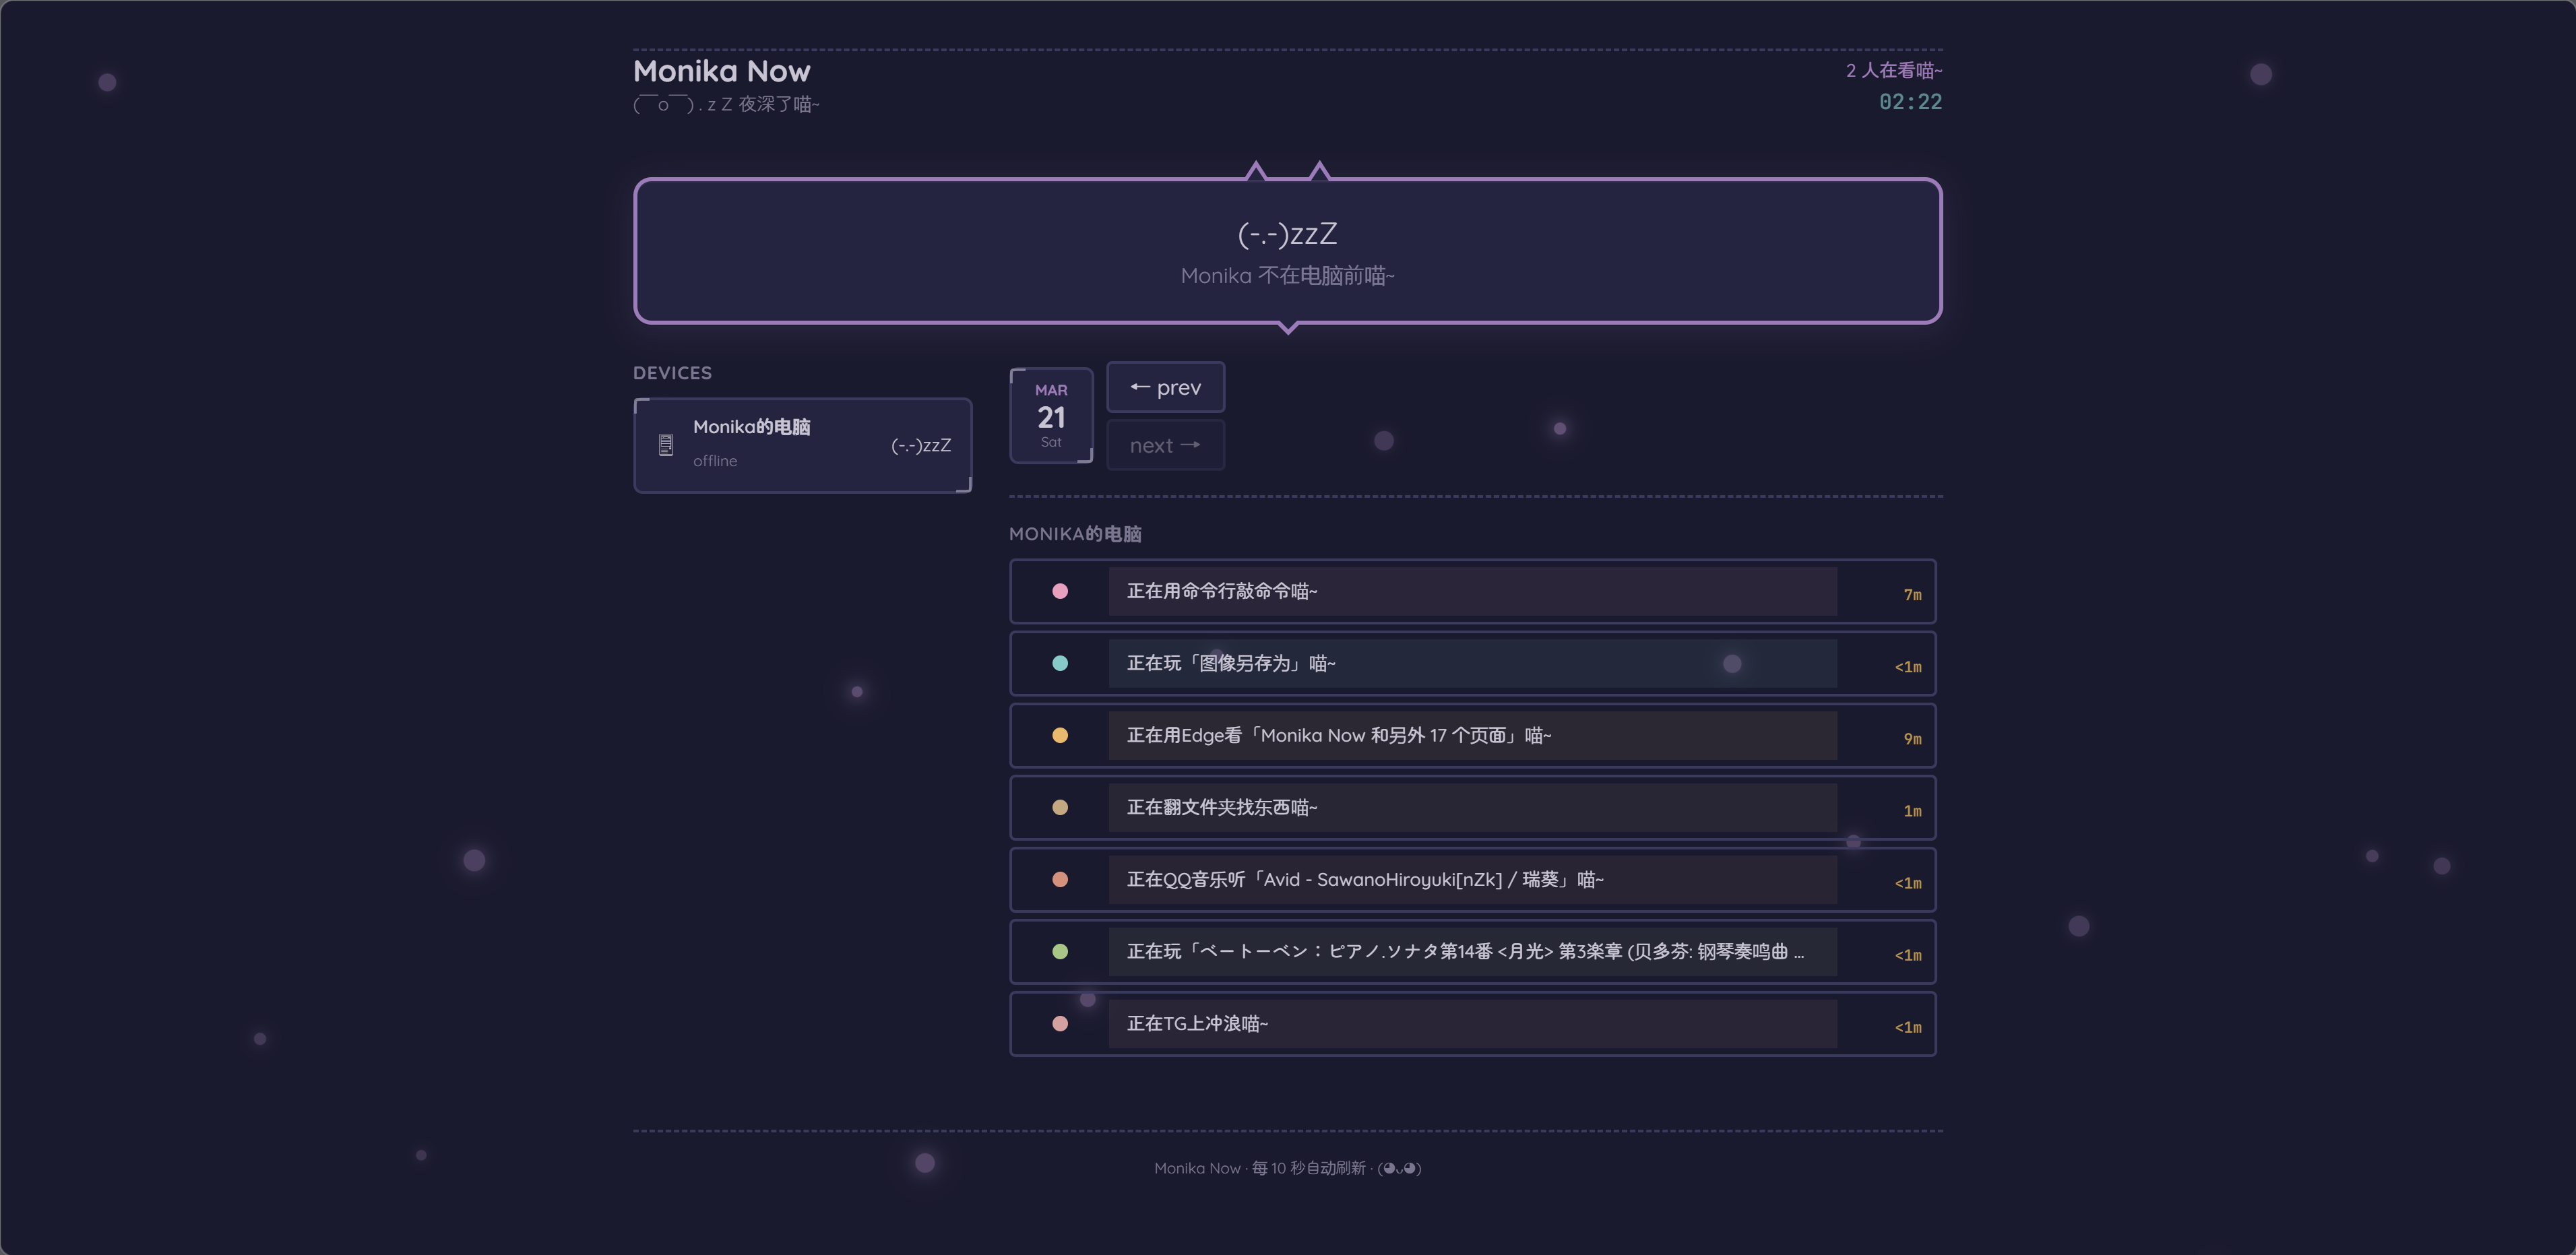Select the ベートーベン ピアノ.ソナタ第14番 entry
The height and width of the screenshot is (1255, 2576).
(1473, 951)
